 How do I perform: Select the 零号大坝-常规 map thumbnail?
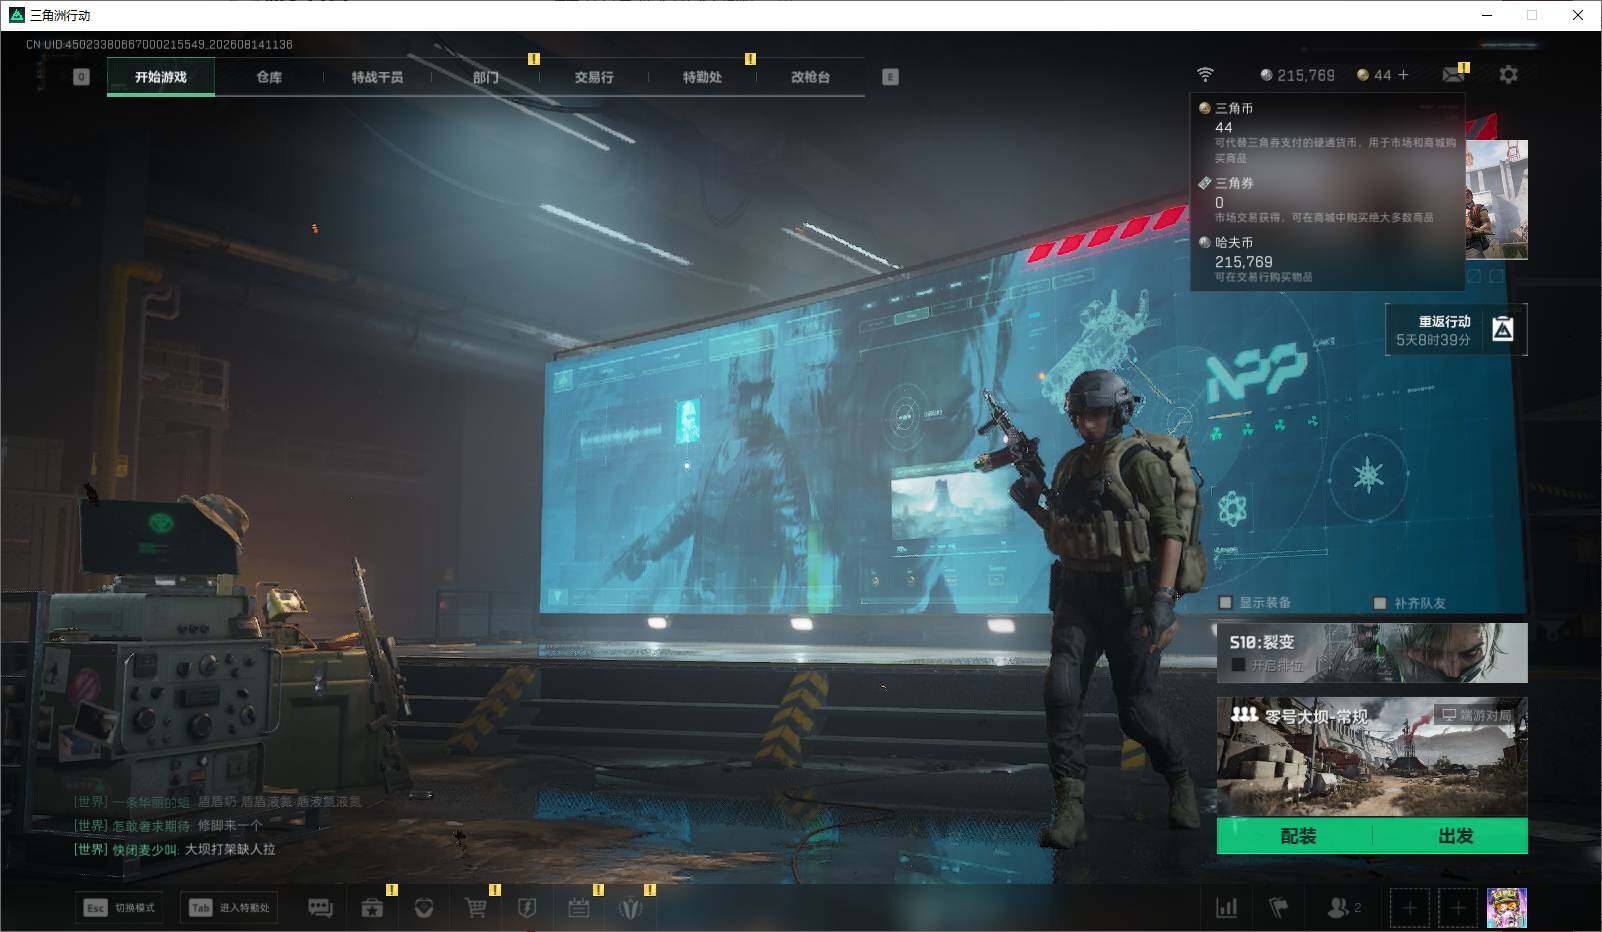point(1372,757)
